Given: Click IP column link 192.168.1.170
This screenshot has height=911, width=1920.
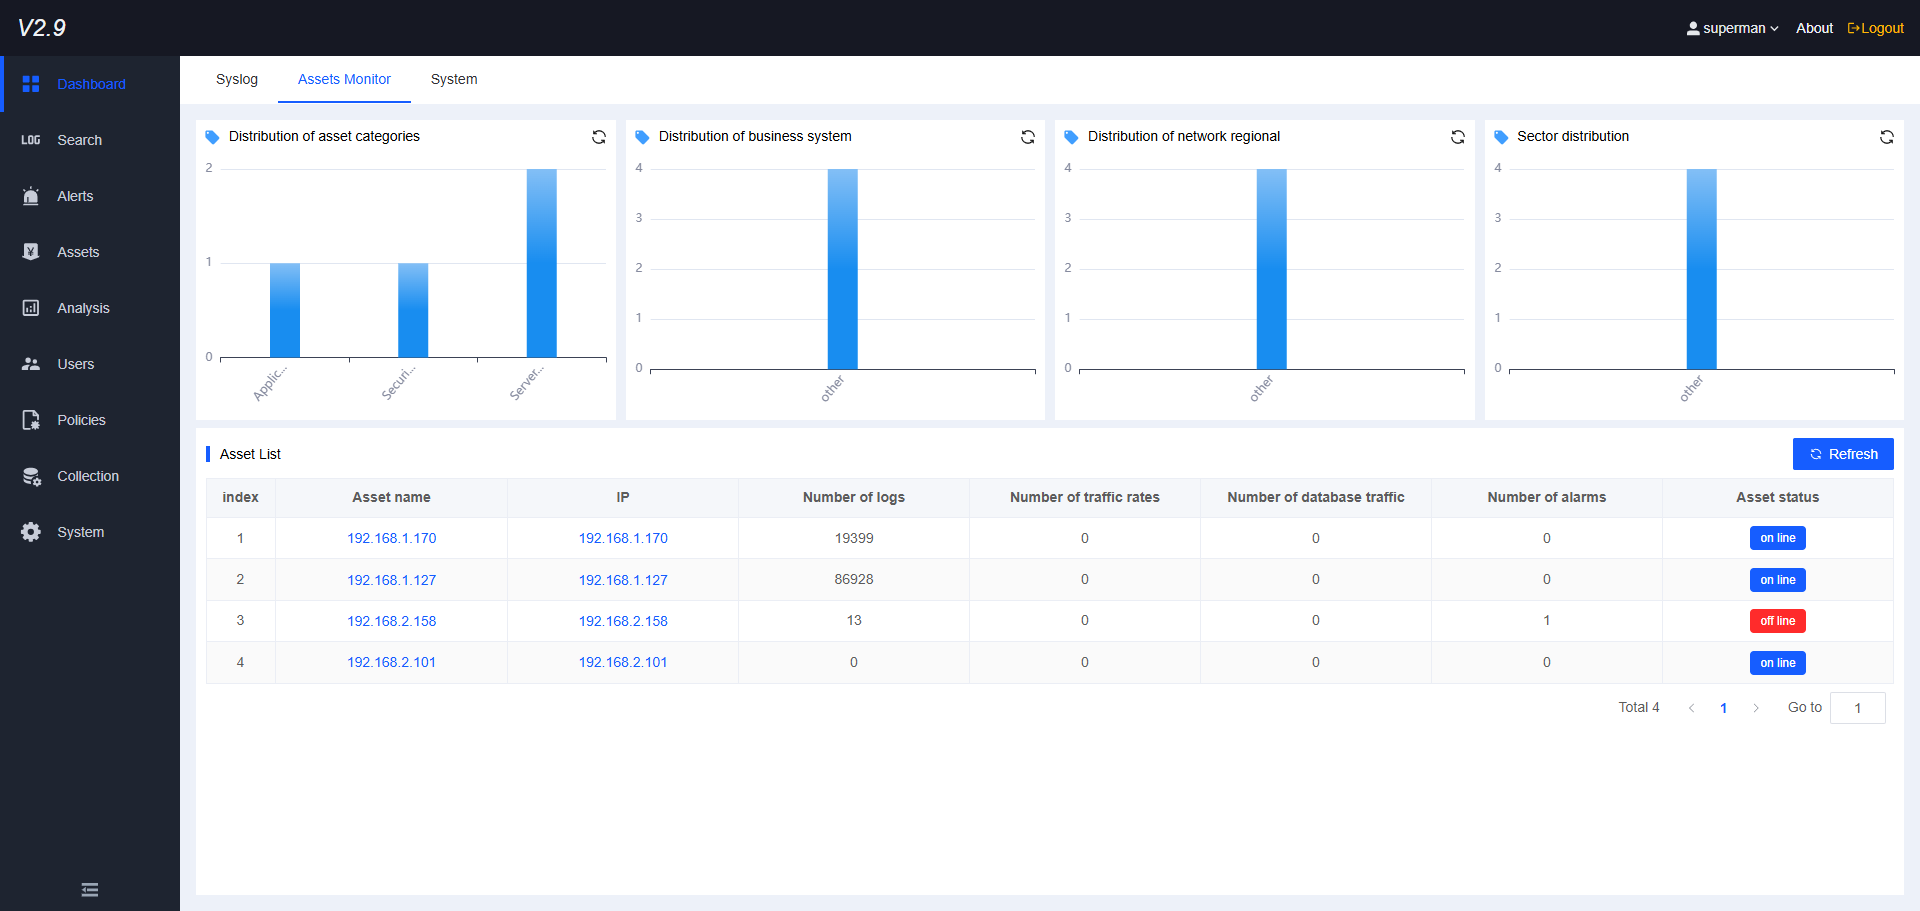Looking at the screenshot, I should (623, 538).
